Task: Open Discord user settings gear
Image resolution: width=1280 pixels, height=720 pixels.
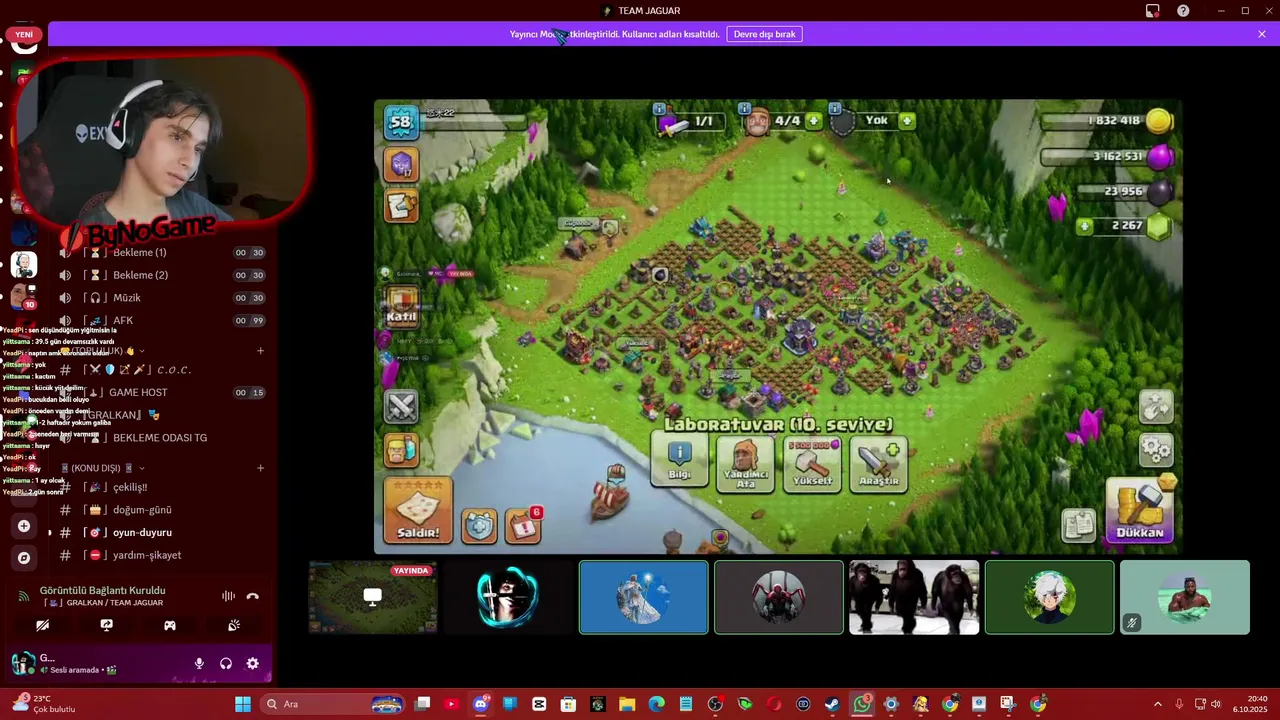Action: coord(253,663)
